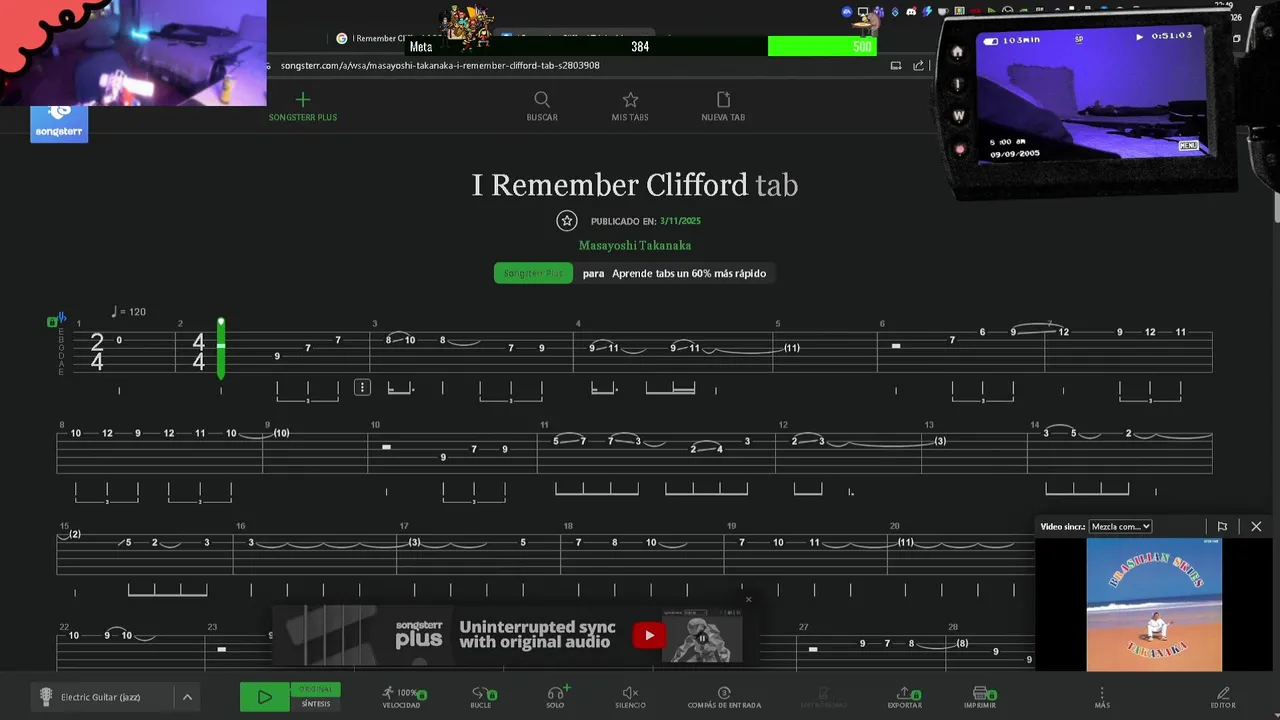Toggle the Bucle loop mode

[x=481, y=697]
